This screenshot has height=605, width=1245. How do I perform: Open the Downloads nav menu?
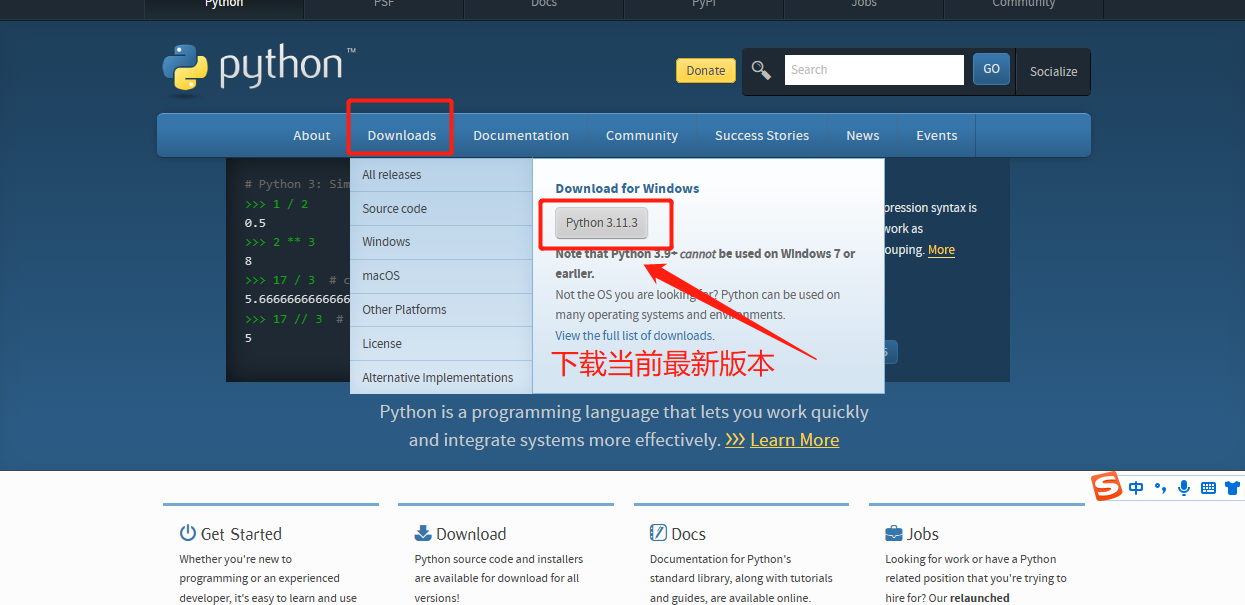tap(402, 135)
